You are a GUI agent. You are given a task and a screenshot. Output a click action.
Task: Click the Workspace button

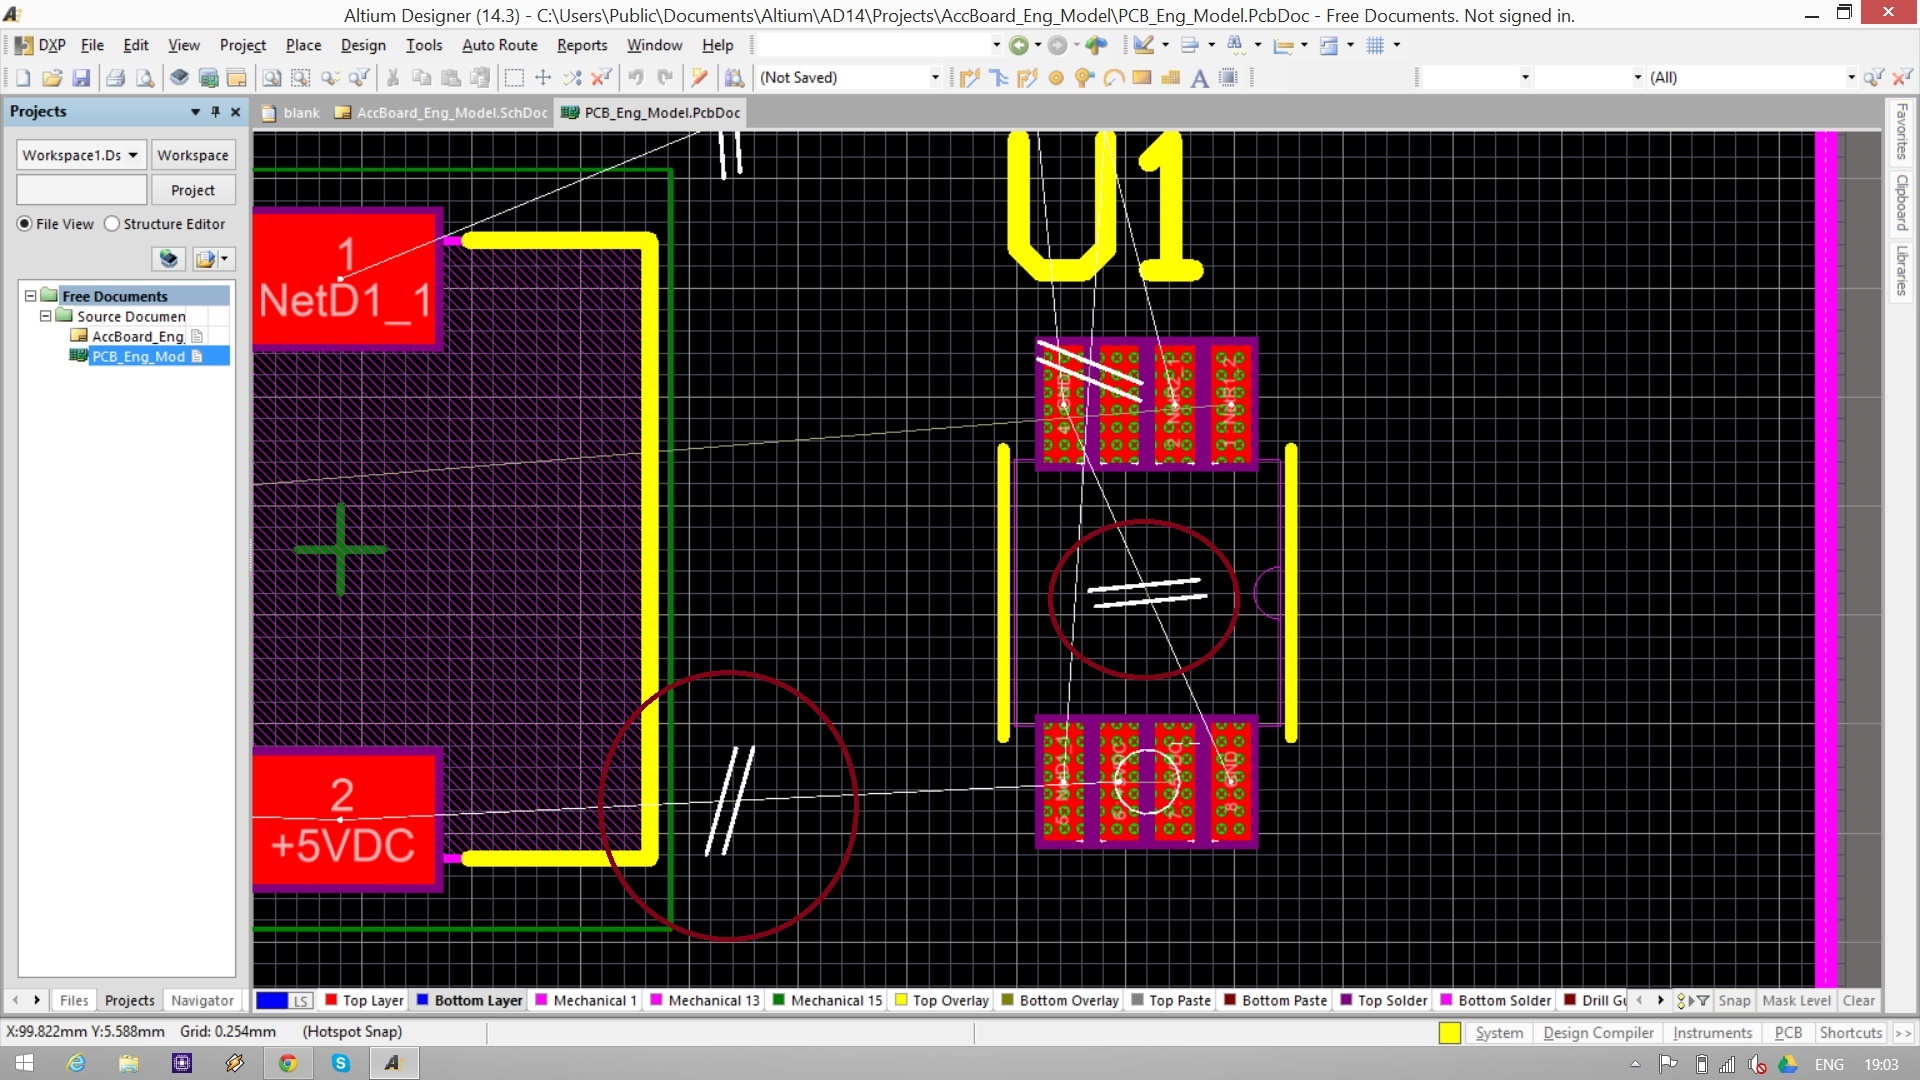[193, 155]
